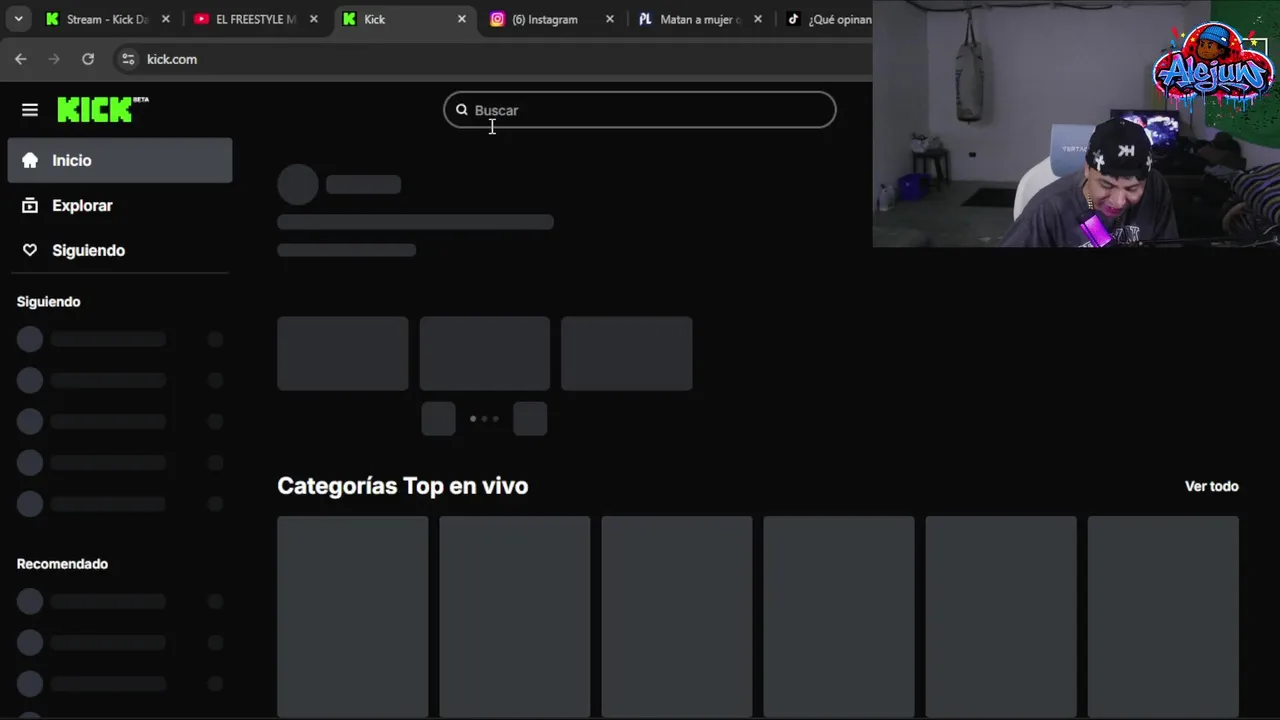This screenshot has width=1280, height=720.
Task: Click the Ver todo link
Action: point(1212,486)
